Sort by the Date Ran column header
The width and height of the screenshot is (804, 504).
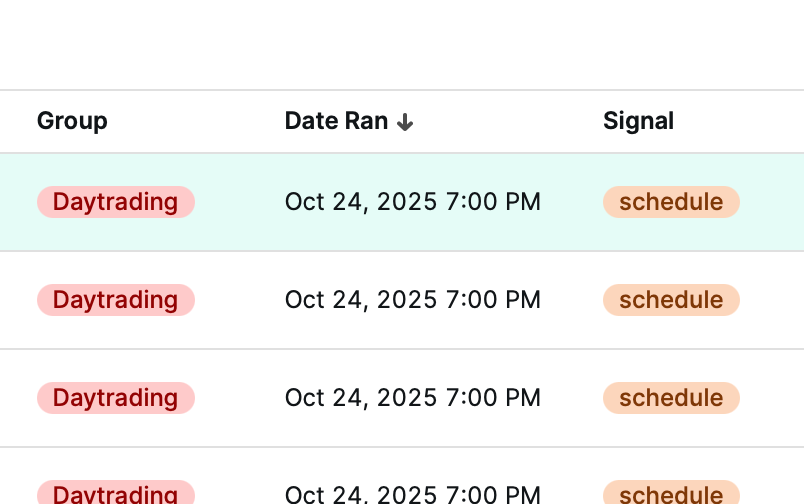click(x=336, y=121)
